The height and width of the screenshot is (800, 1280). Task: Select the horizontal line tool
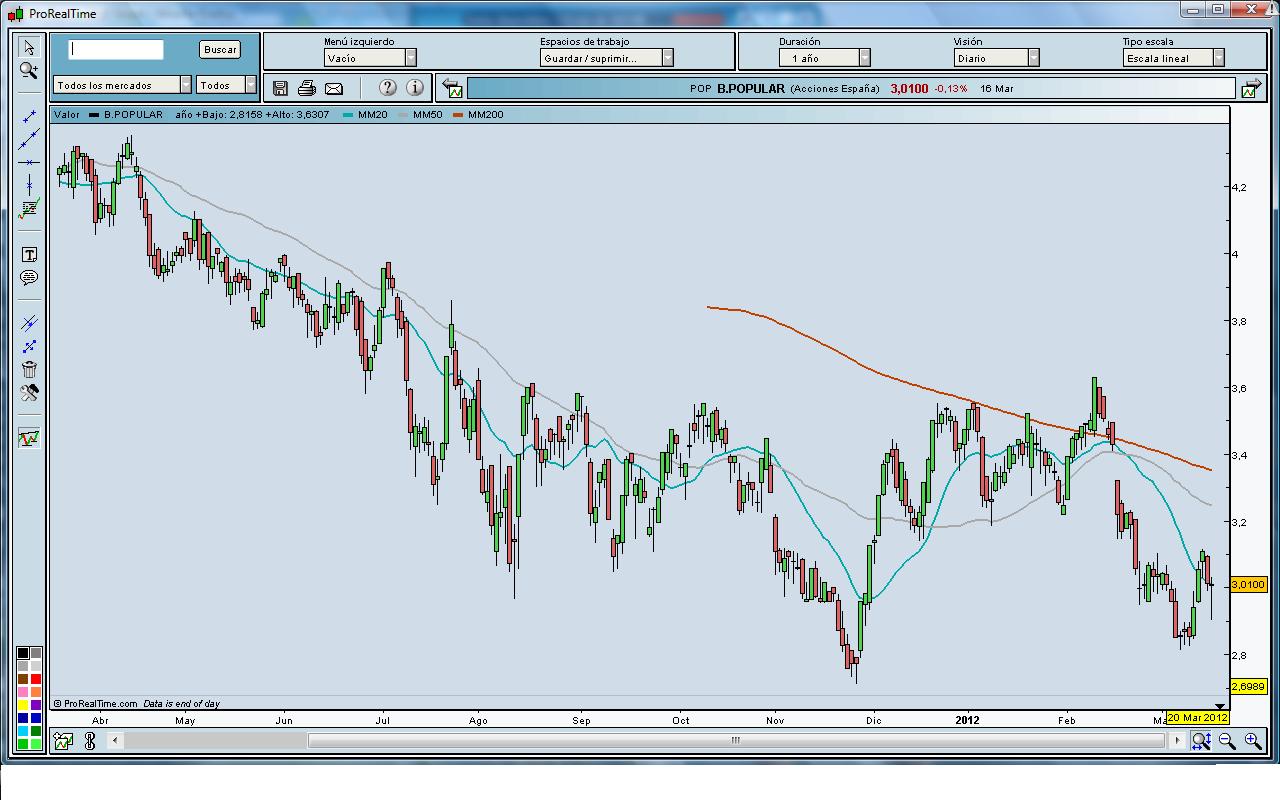pos(29,162)
